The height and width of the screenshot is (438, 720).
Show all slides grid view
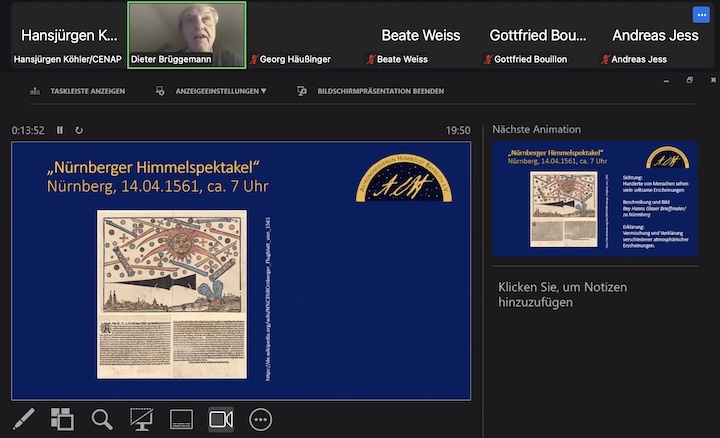(x=62, y=419)
